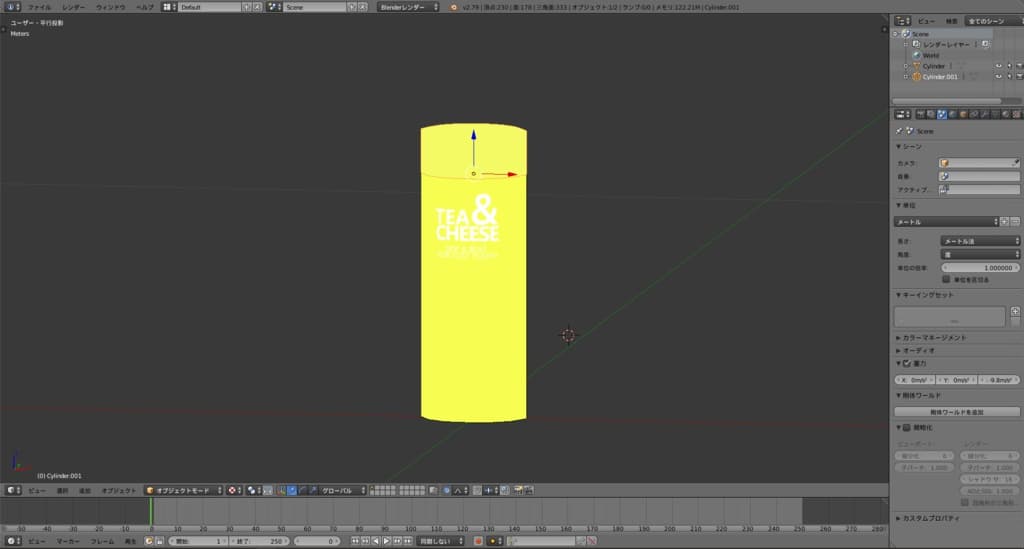Toggle the 重力 (Gravity) checkbox

[906, 363]
